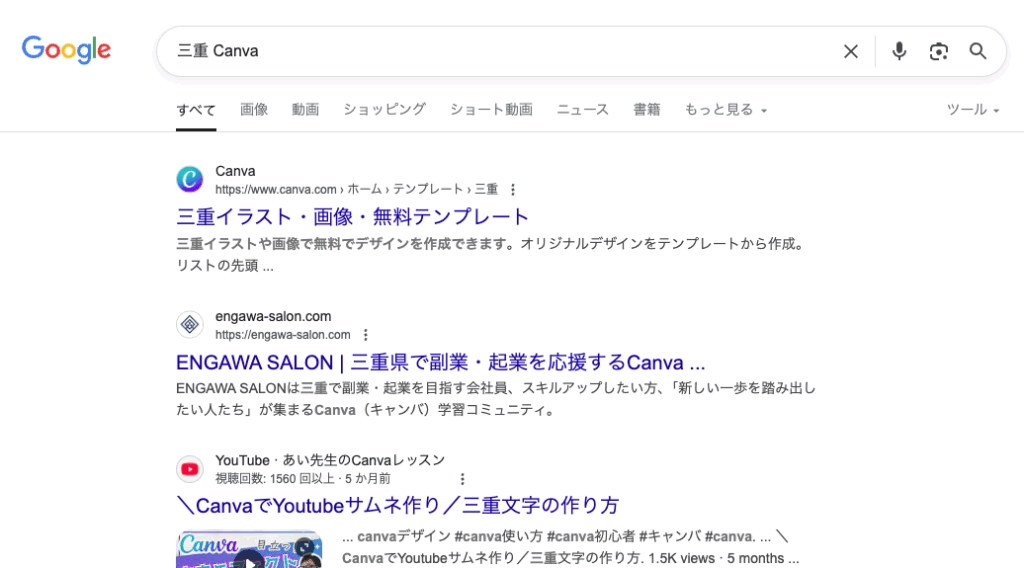Switch to the 動画 tab
This screenshot has width=1024, height=568.
coord(305,110)
